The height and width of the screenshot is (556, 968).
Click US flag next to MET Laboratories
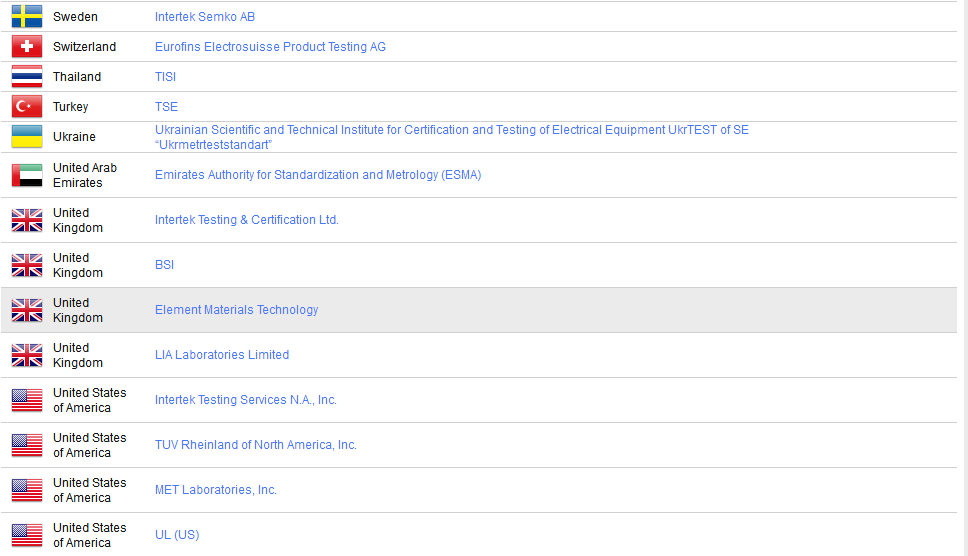(27, 490)
